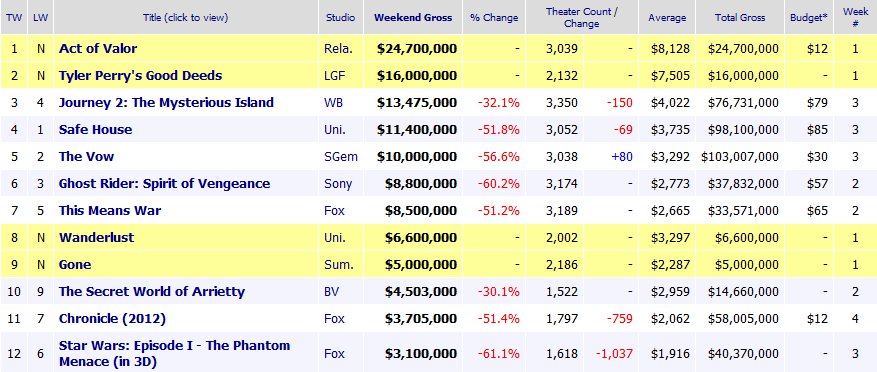Open the Gone movie page

click(75, 265)
